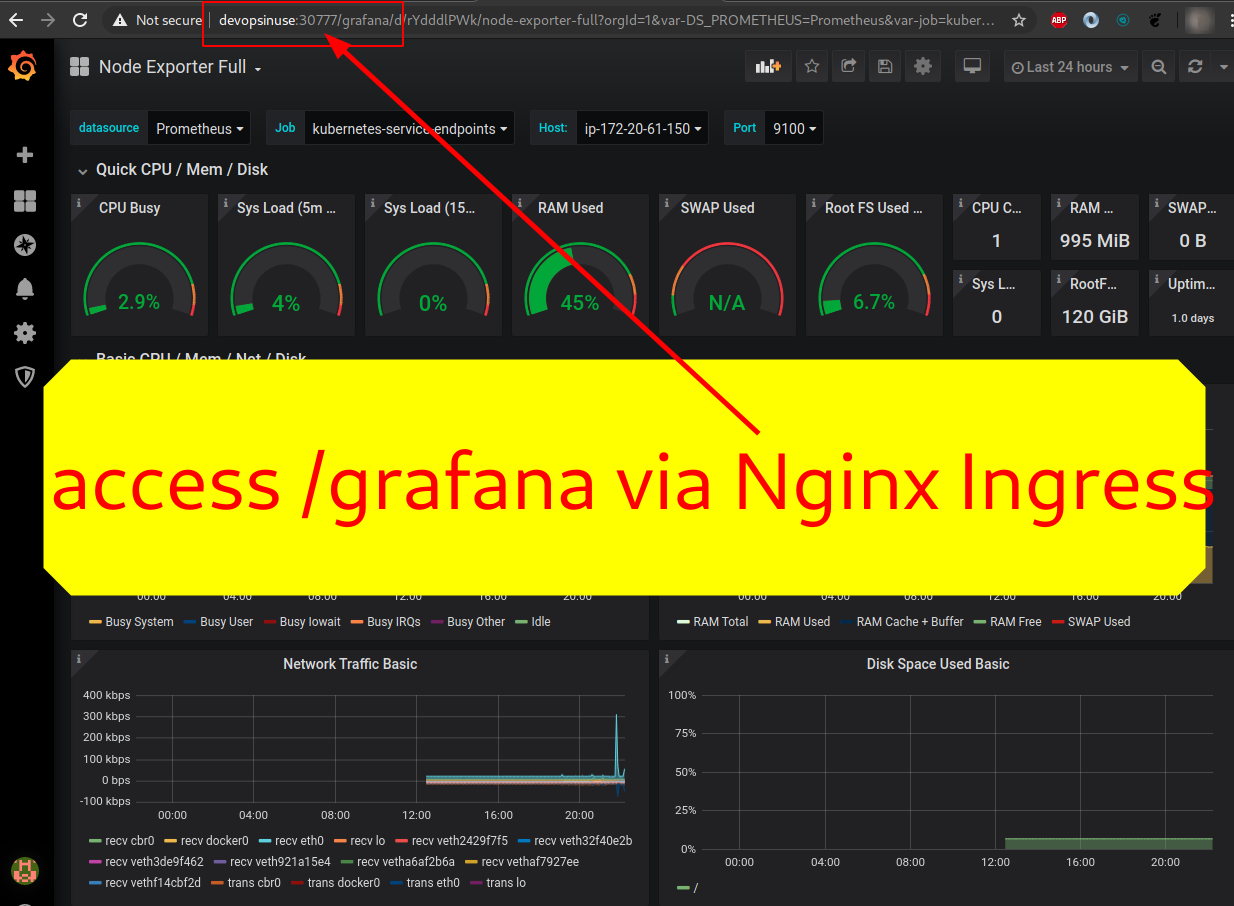Click the Sys Load (15m) panel title
This screenshot has height=906, width=1234.
430,208
